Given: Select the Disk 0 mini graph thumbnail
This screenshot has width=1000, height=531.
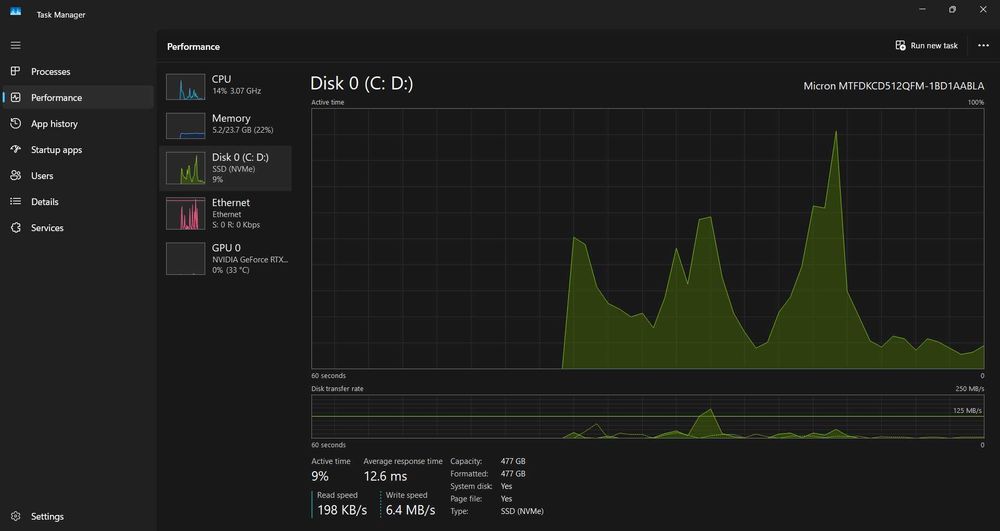Looking at the screenshot, I should tap(186, 168).
